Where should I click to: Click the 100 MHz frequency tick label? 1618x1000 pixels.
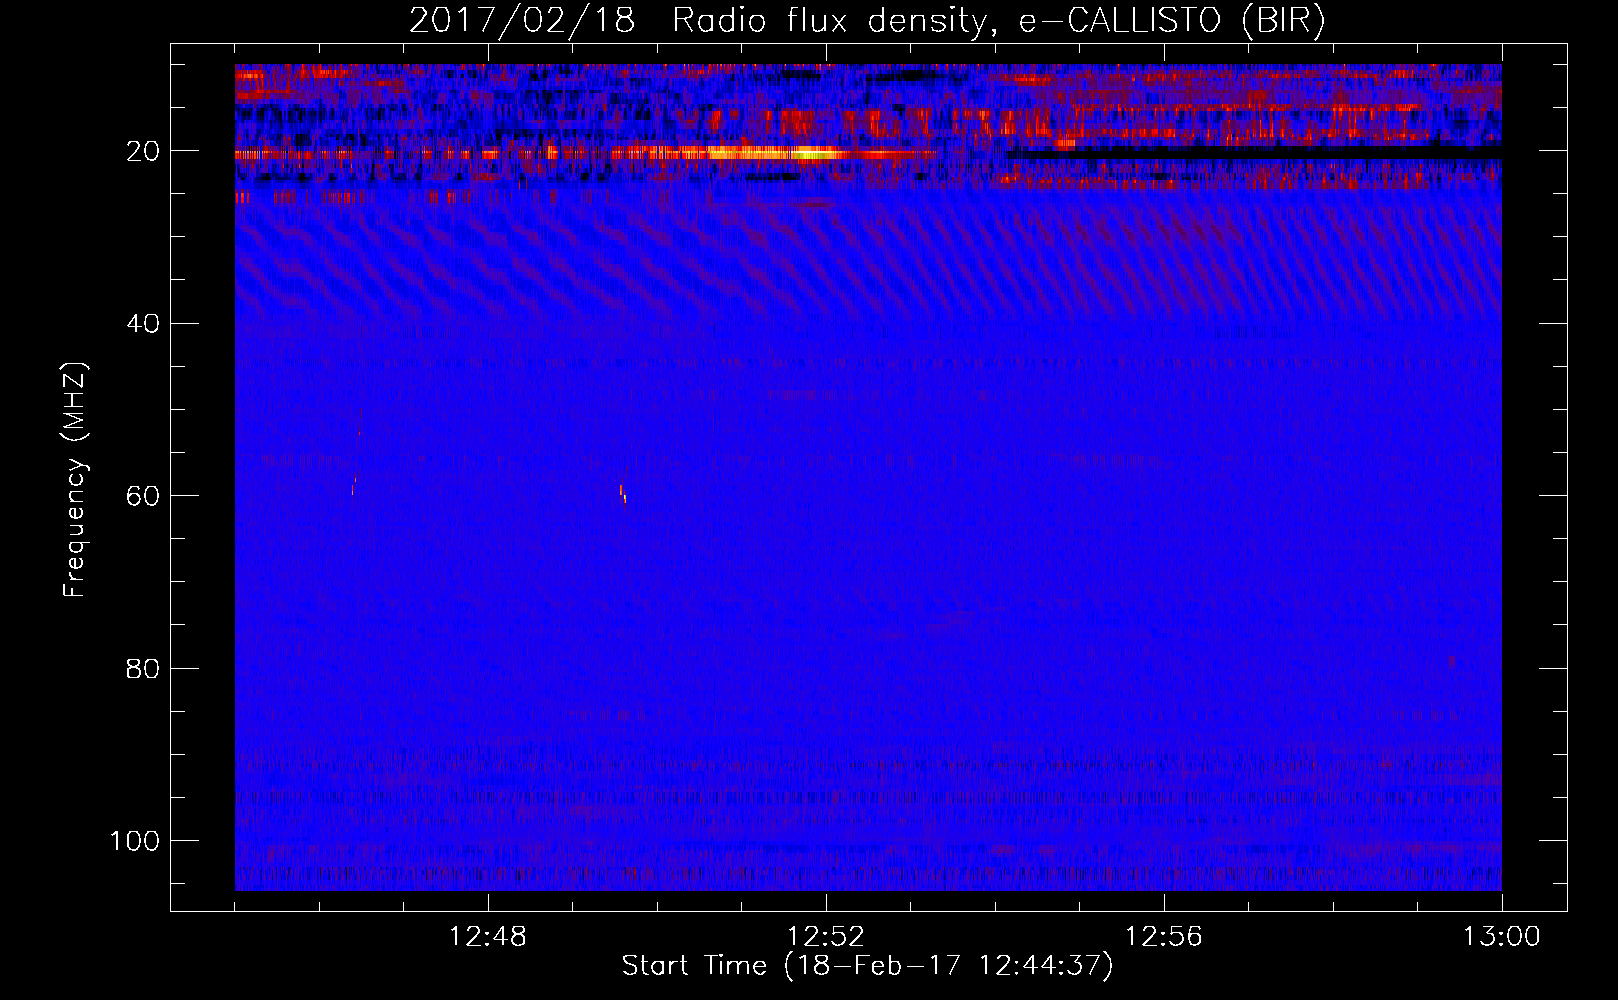(x=135, y=840)
